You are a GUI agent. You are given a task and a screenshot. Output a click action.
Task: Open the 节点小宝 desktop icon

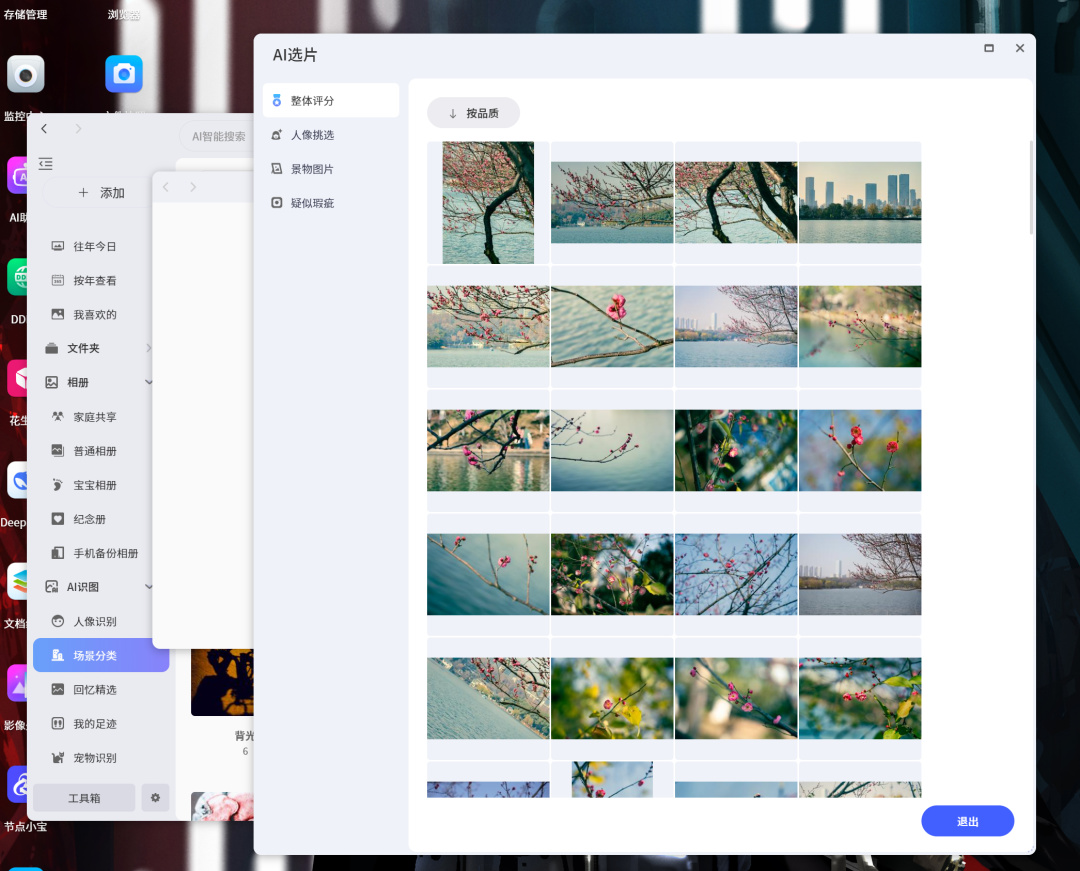tap(18, 785)
